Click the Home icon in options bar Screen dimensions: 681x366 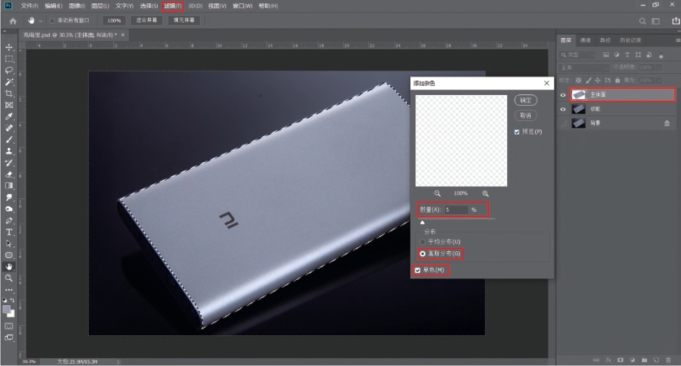(x=13, y=21)
